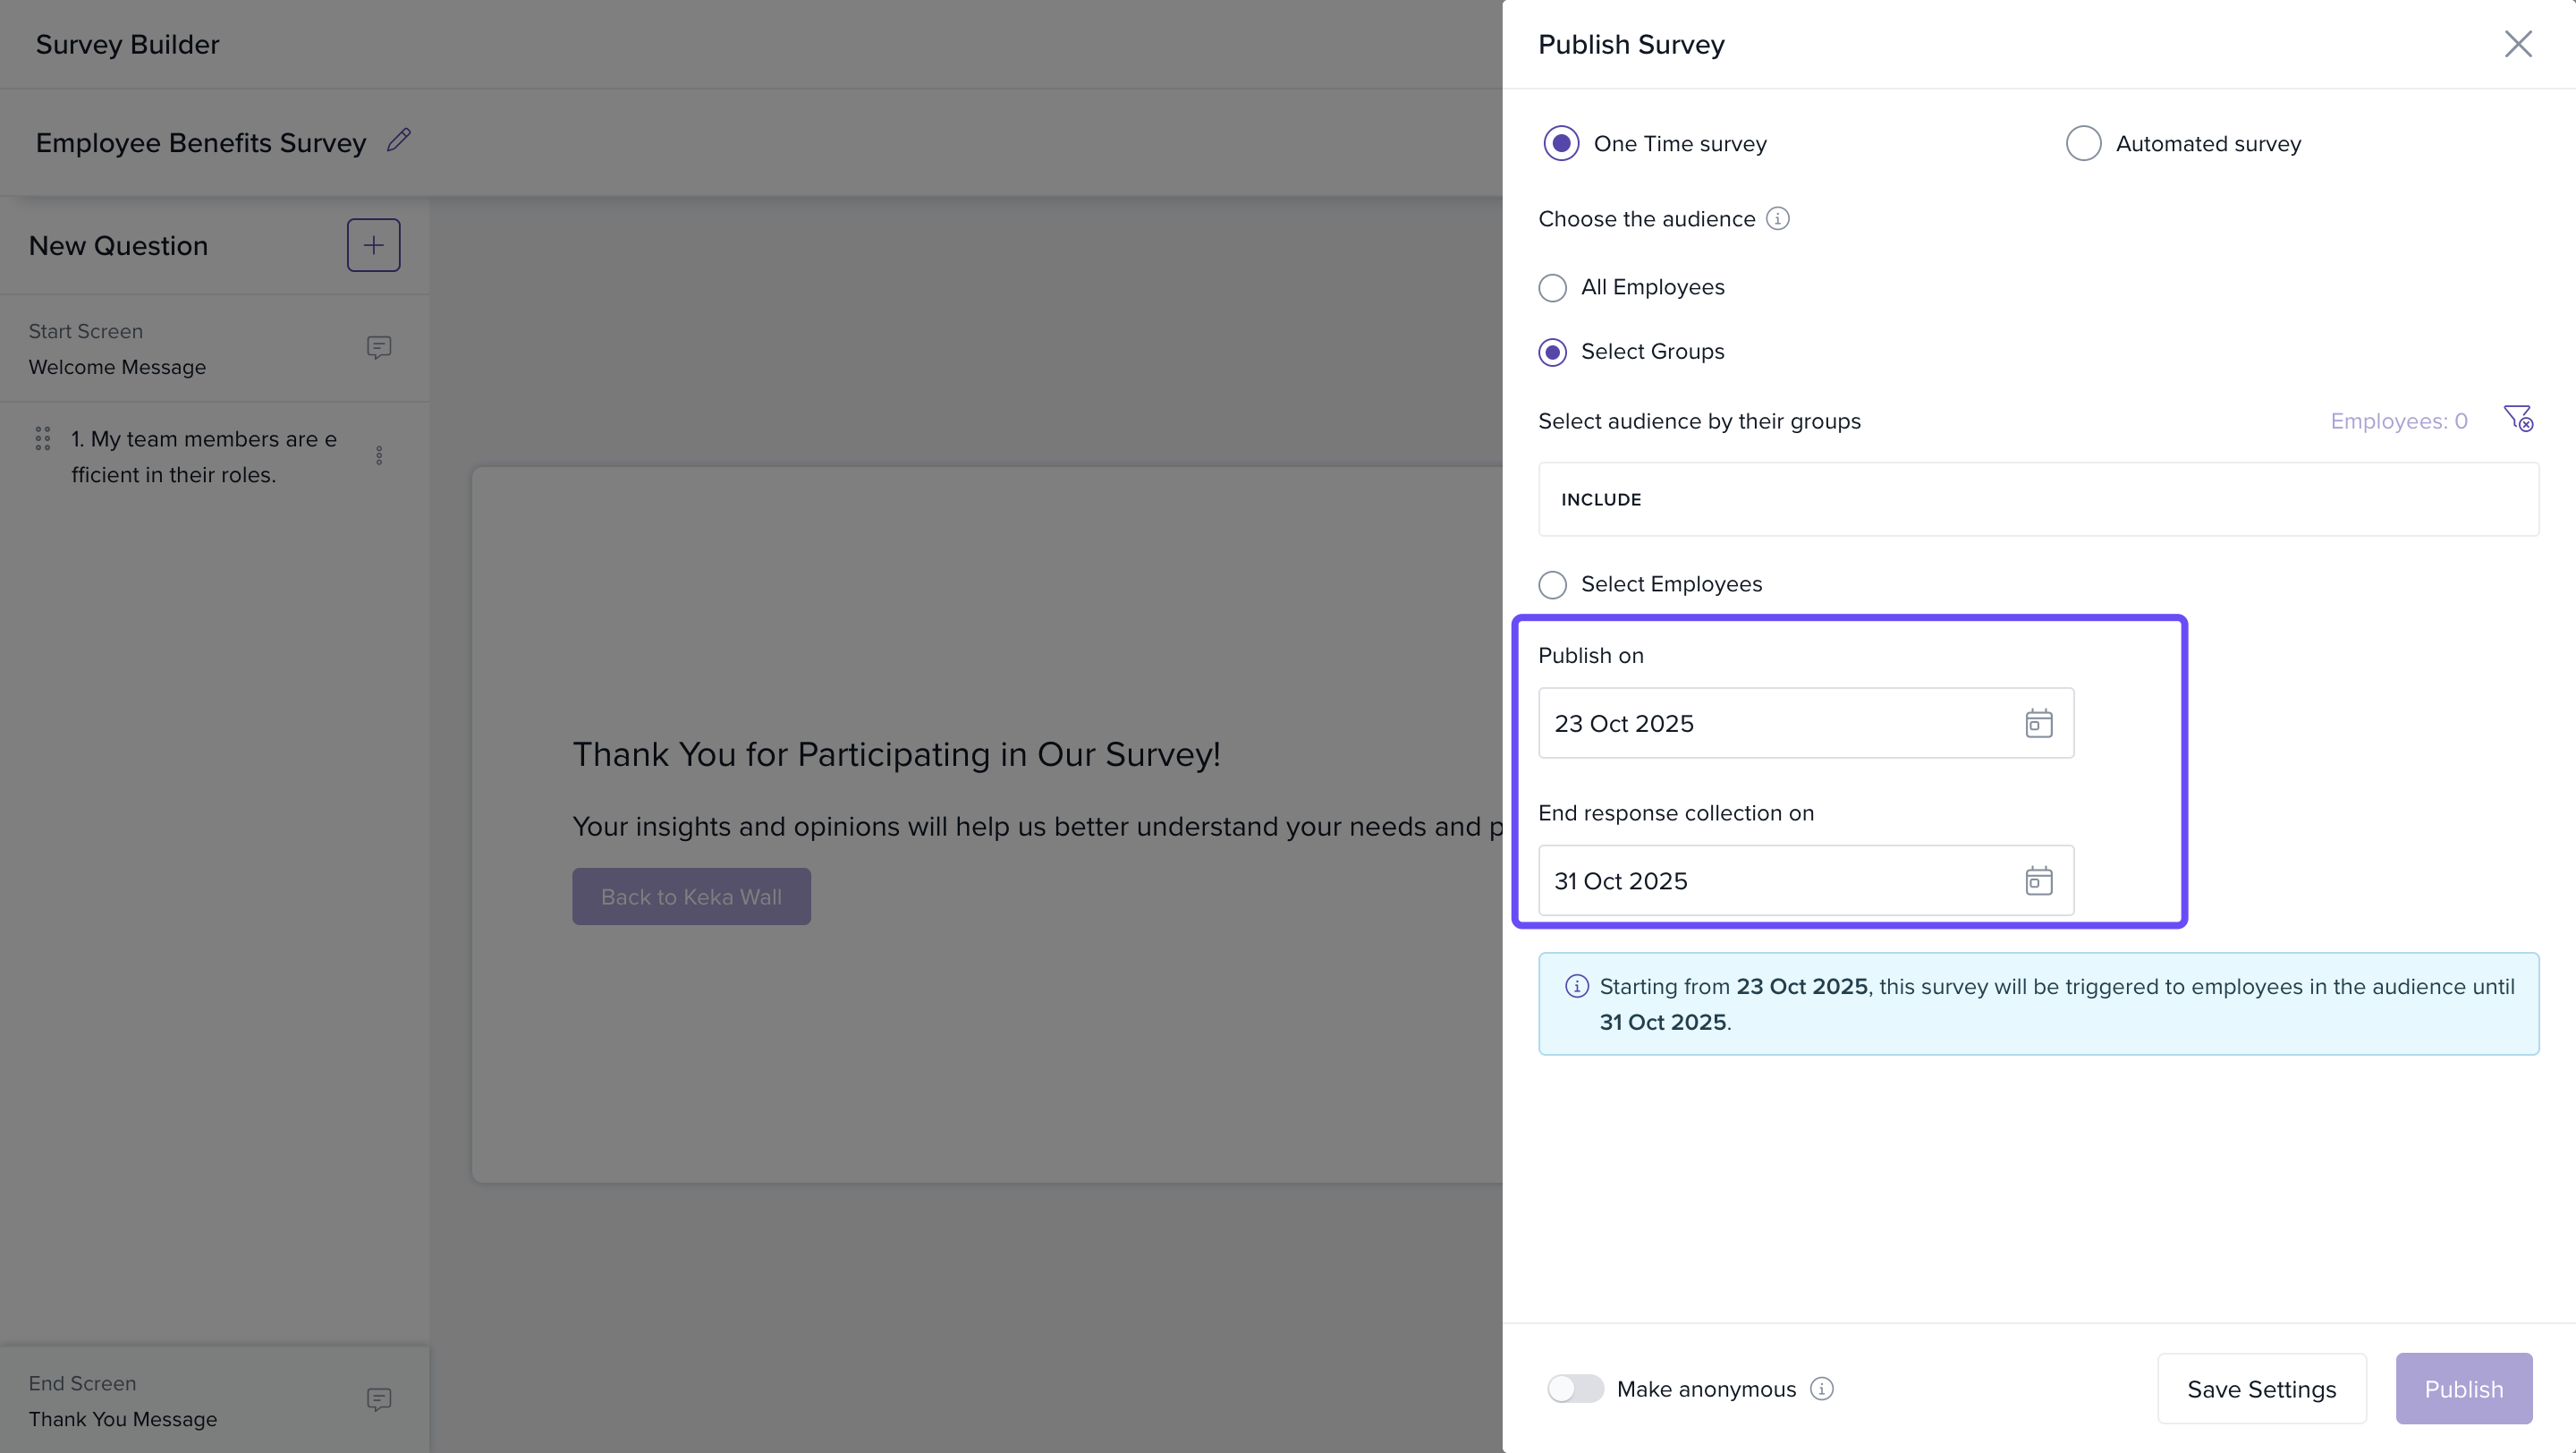
Task: Select the Automated survey radio option
Action: [2083, 143]
